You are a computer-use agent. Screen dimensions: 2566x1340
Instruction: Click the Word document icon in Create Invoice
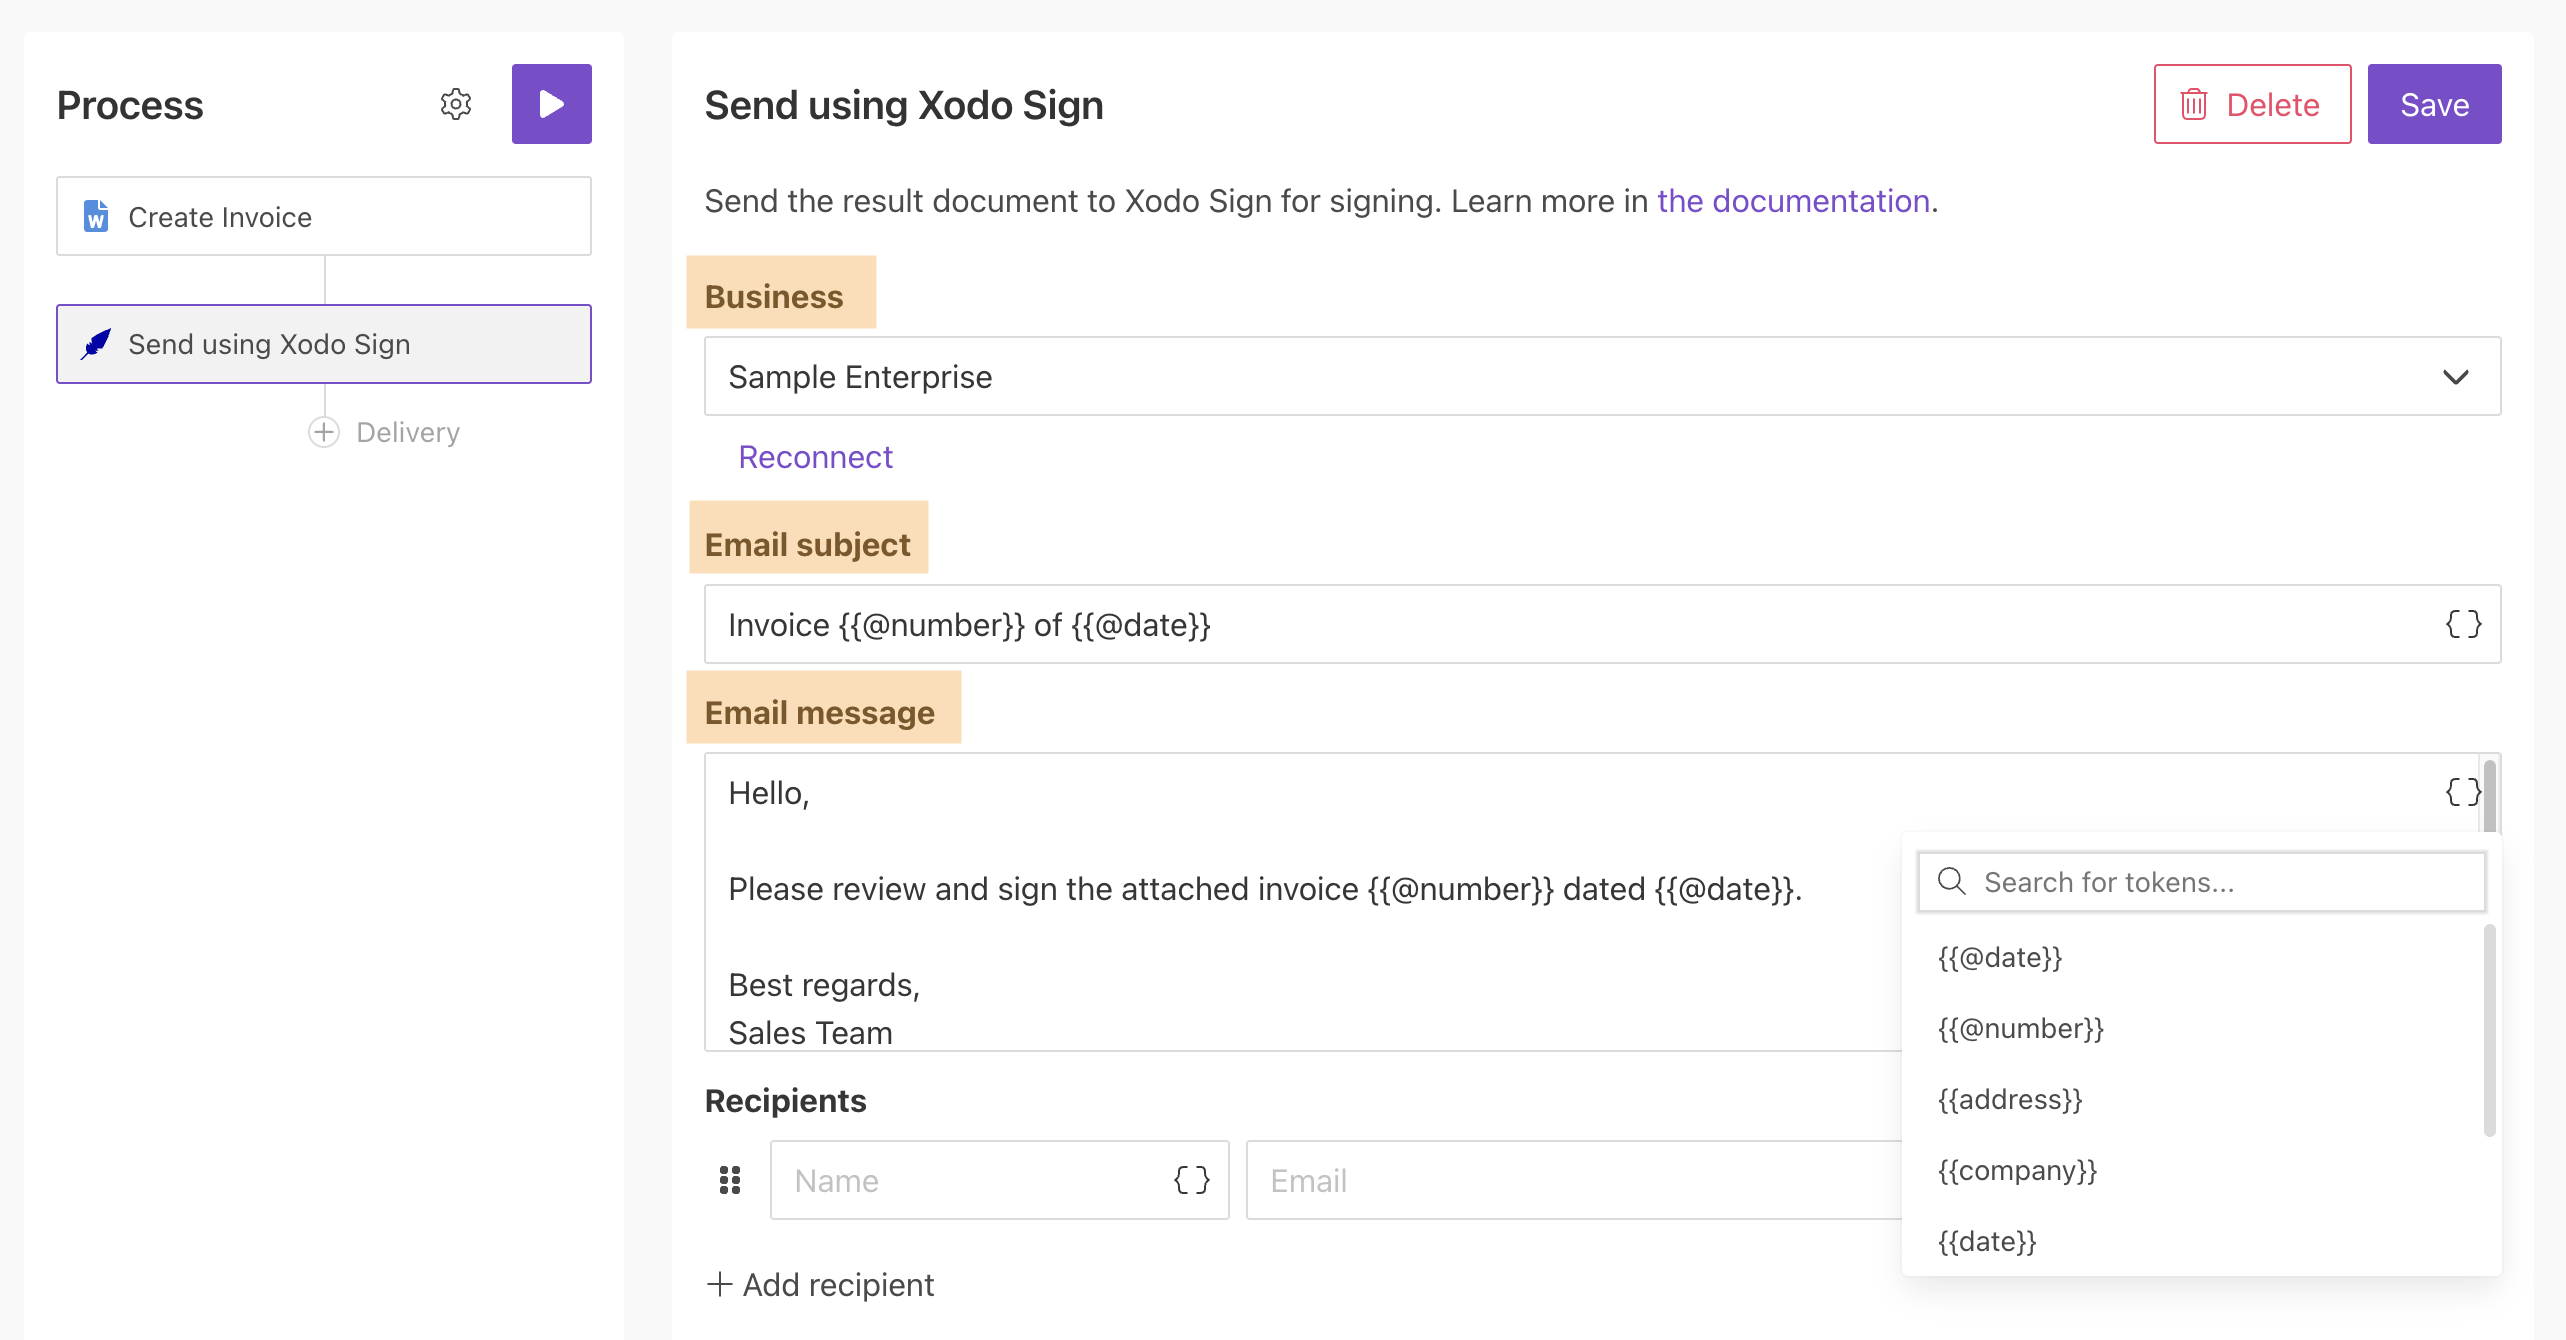coord(96,216)
